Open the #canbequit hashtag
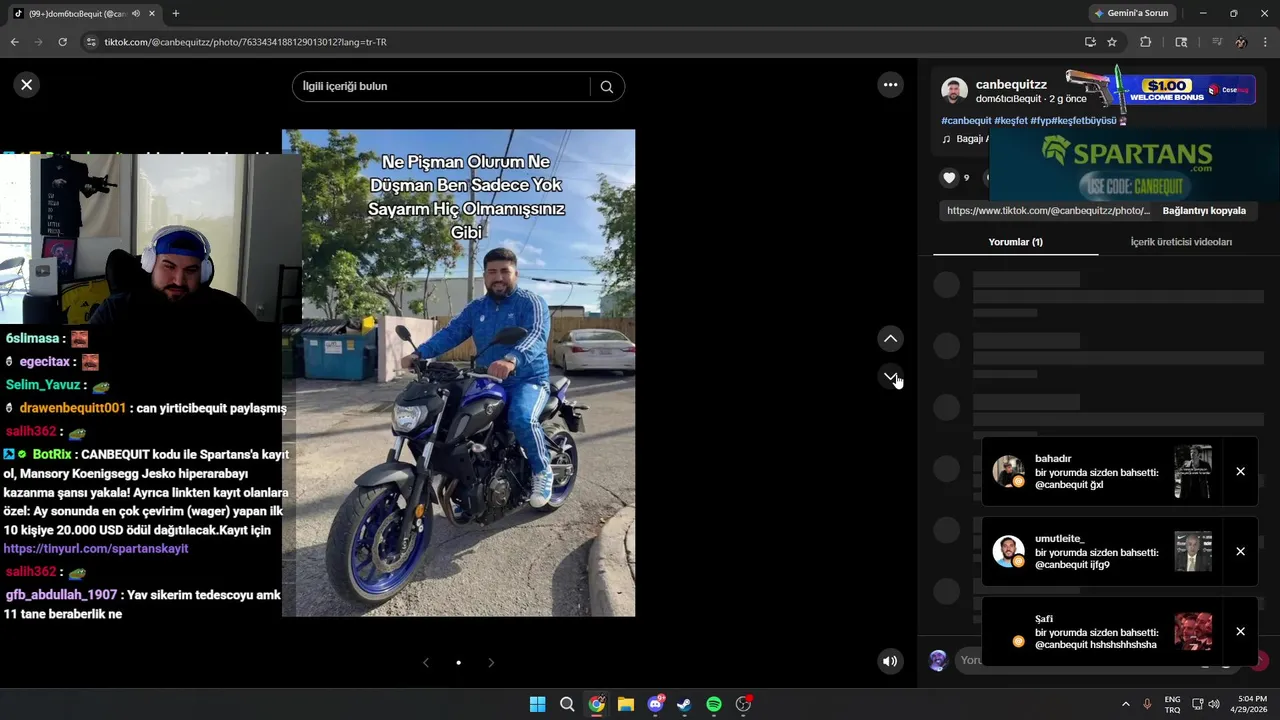Viewport: 1280px width, 720px height. pos(966,120)
